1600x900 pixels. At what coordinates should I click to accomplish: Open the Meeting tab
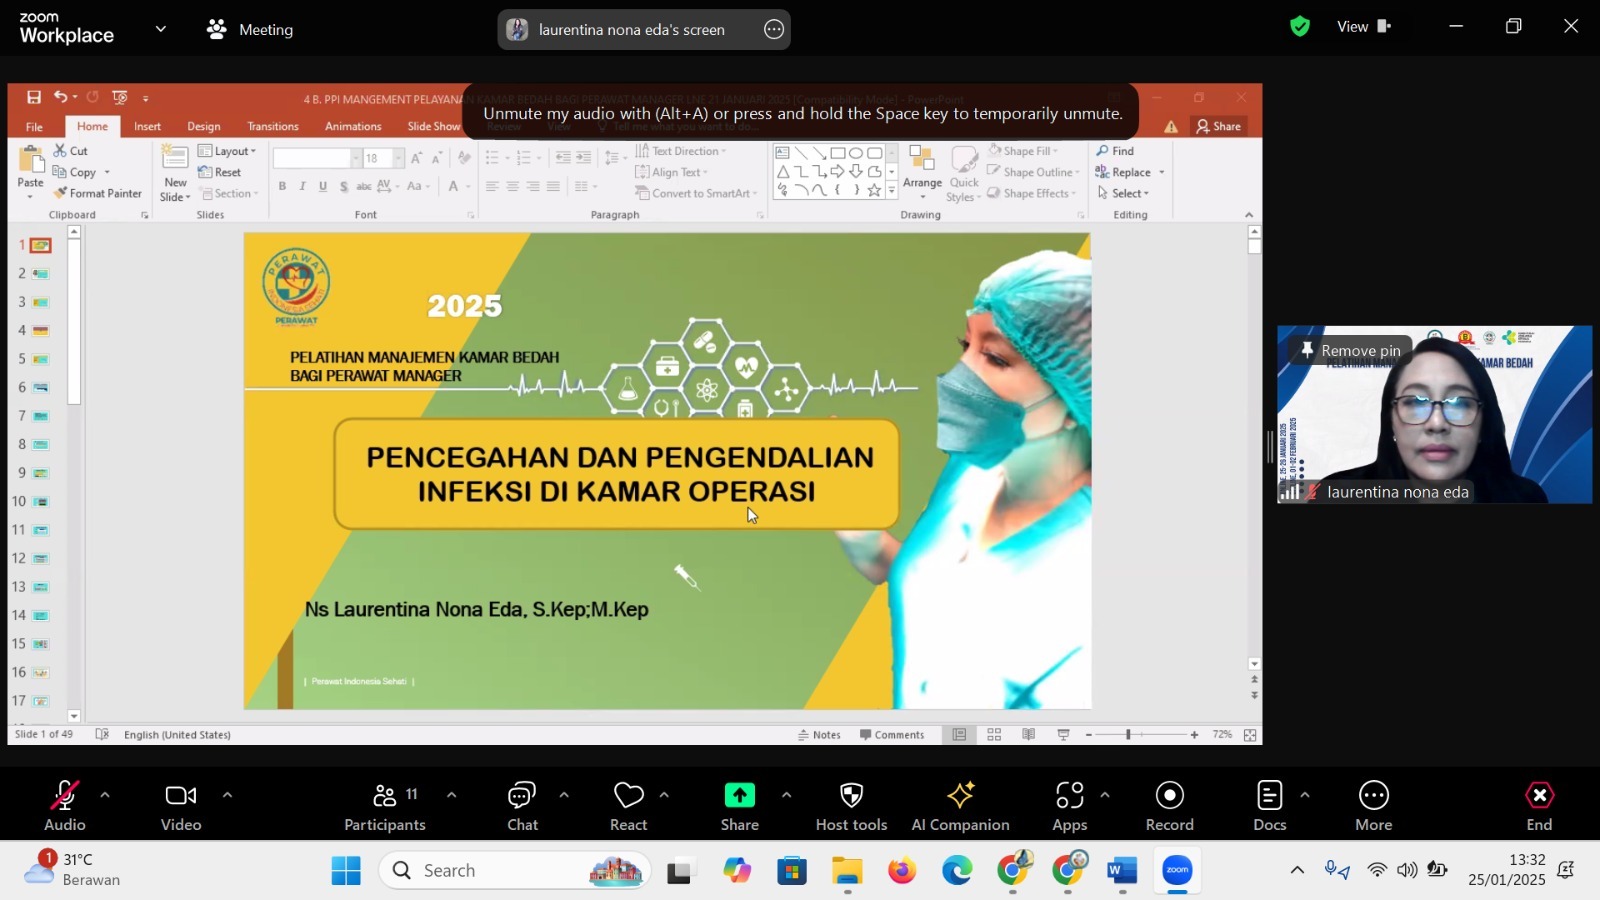[x=250, y=30]
